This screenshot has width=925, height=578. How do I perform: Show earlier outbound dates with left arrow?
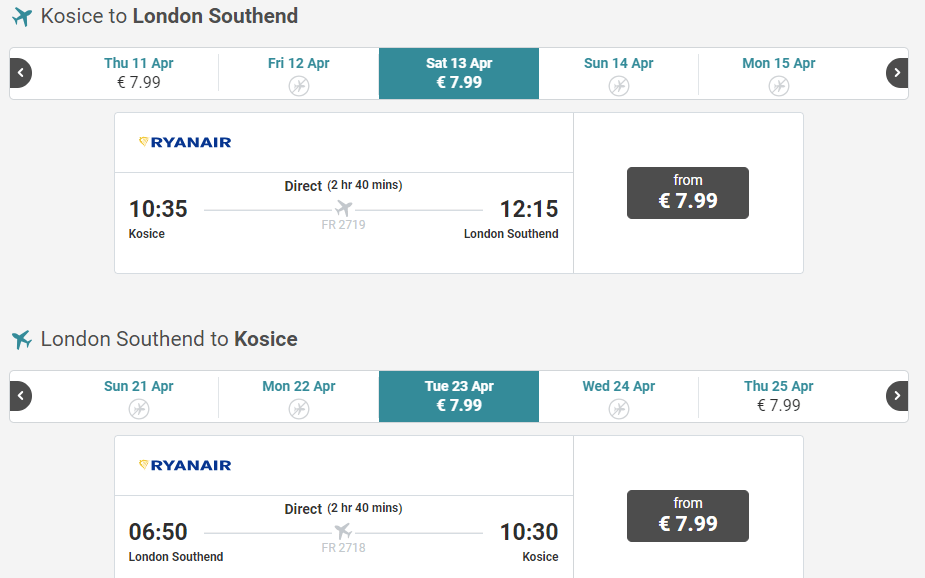pyautogui.click(x=20, y=73)
